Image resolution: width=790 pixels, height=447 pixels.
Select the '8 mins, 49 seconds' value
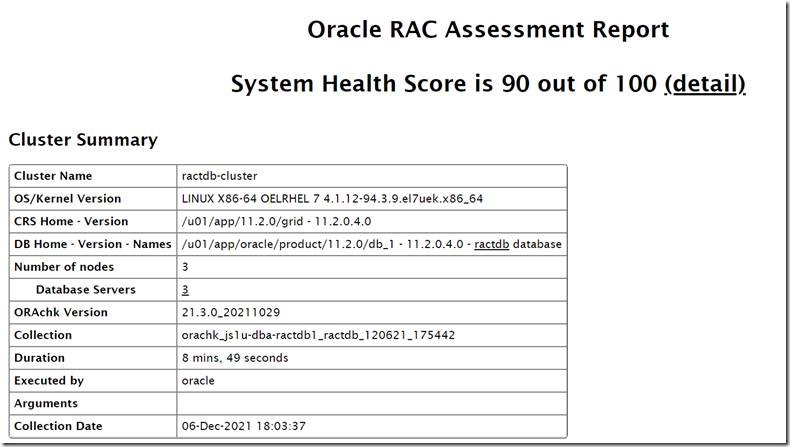235,358
